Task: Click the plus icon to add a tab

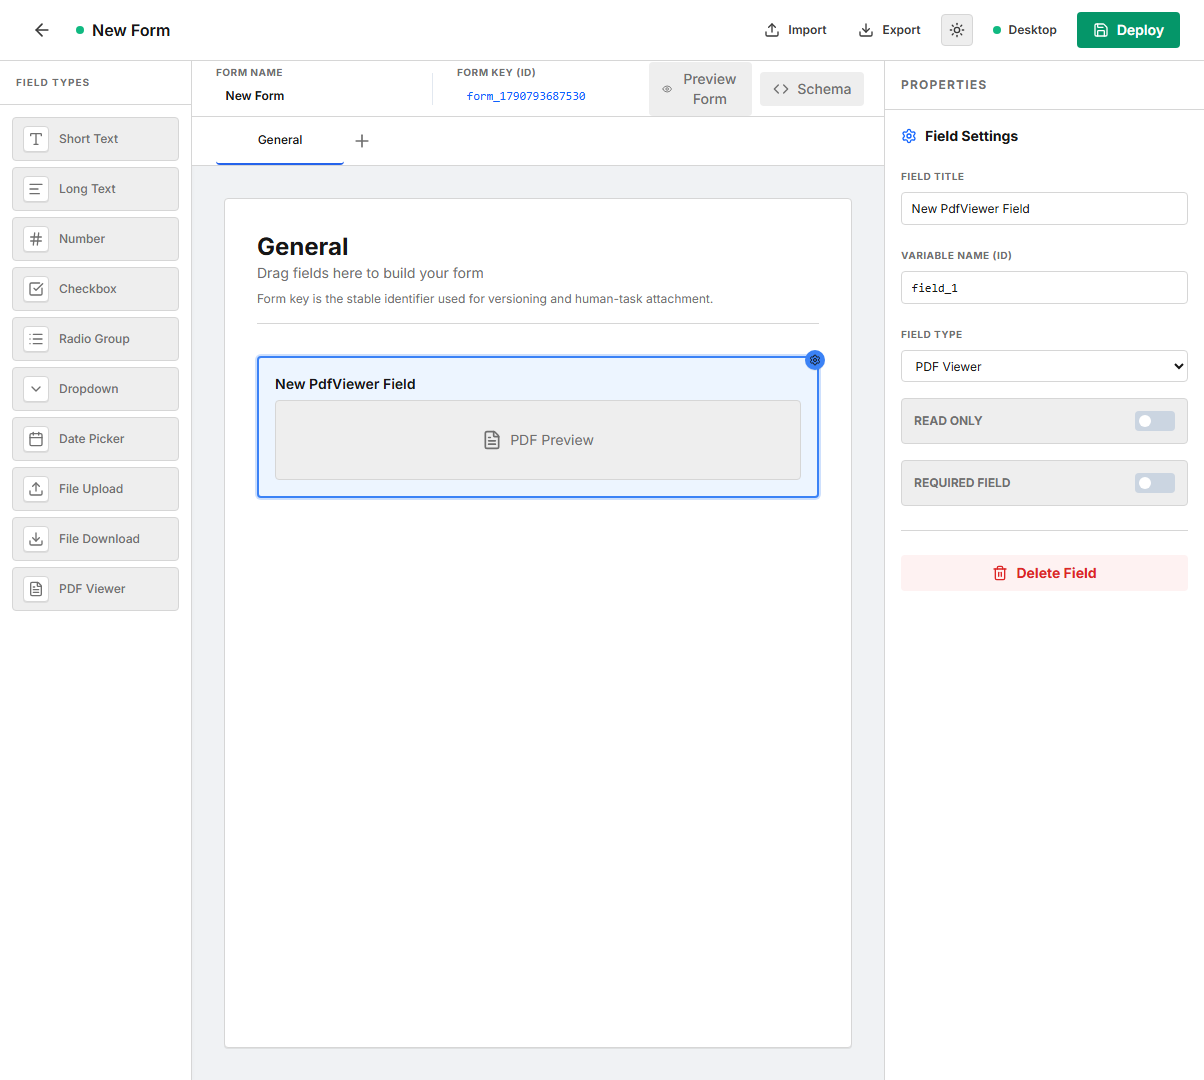Action: [362, 141]
